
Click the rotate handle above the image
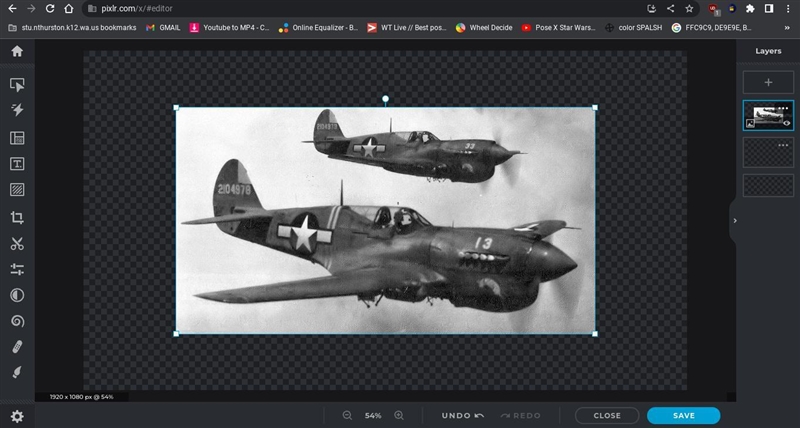point(386,98)
